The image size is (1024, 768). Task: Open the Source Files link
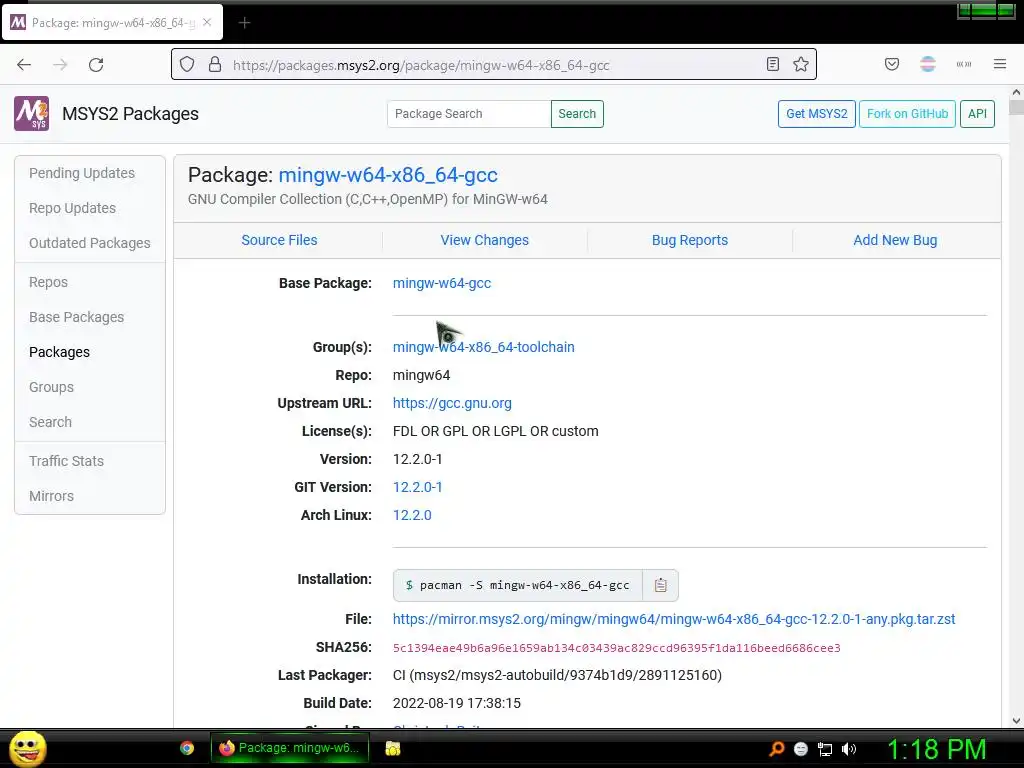(x=280, y=240)
